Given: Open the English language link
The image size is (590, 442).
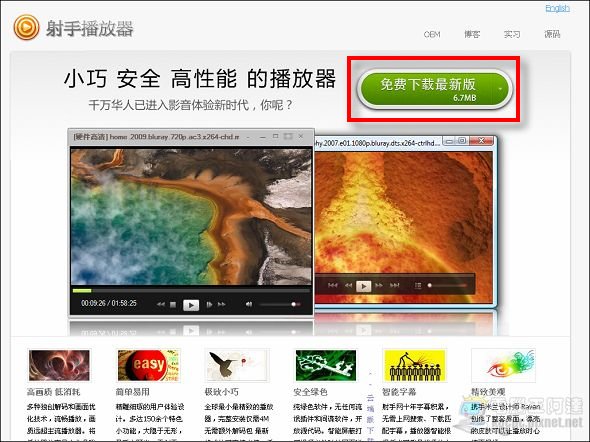Looking at the screenshot, I should click(557, 8).
